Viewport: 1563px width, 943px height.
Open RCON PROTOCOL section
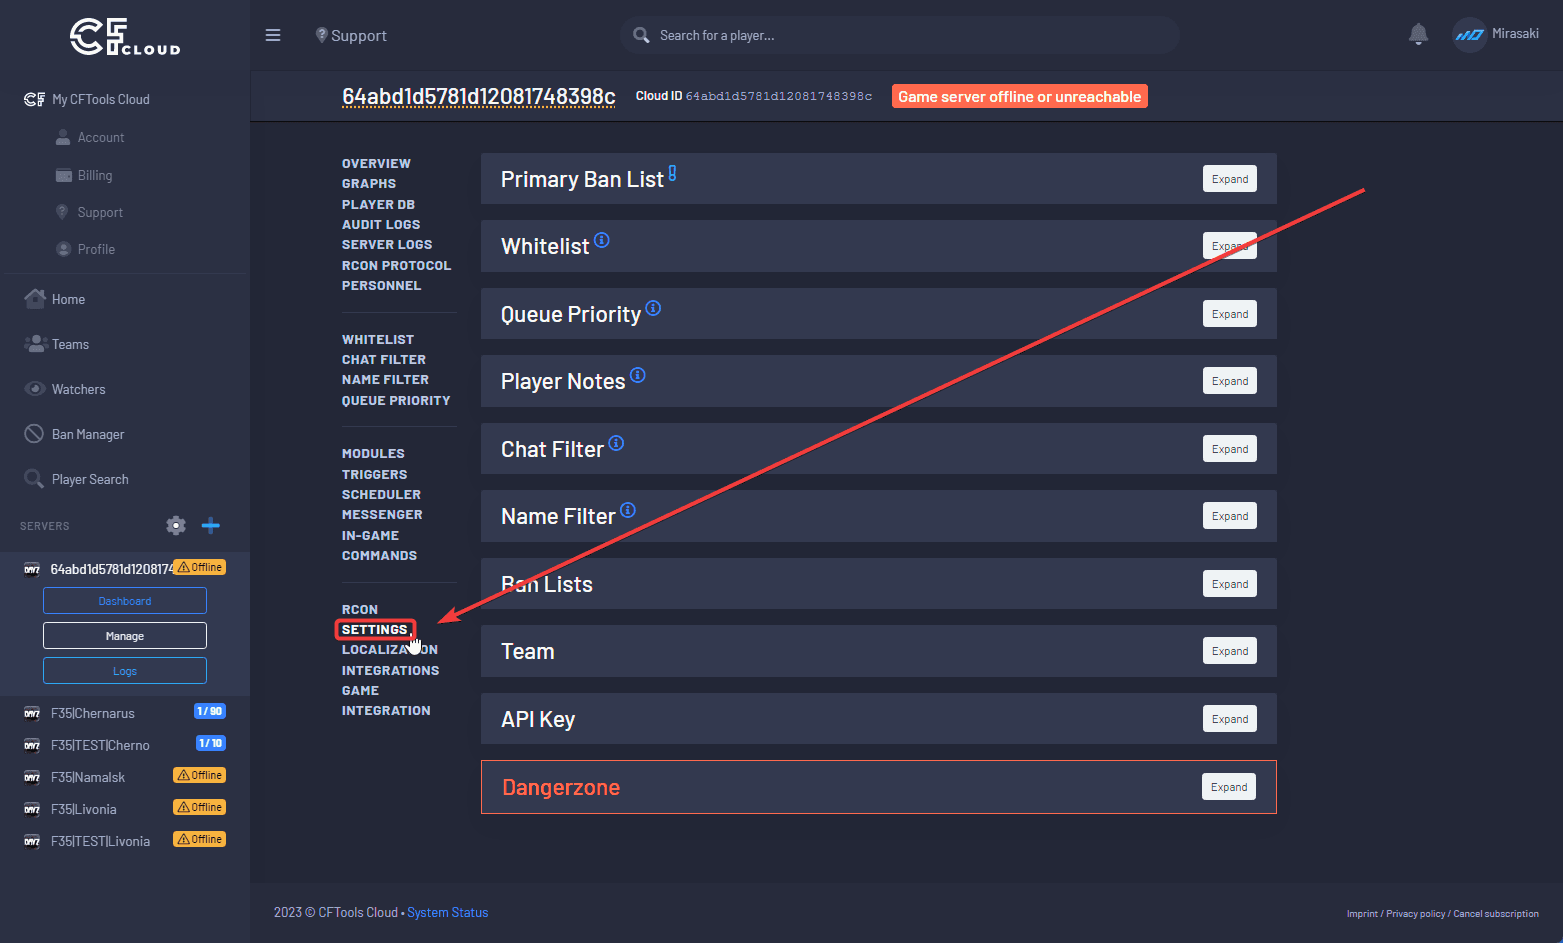396,265
